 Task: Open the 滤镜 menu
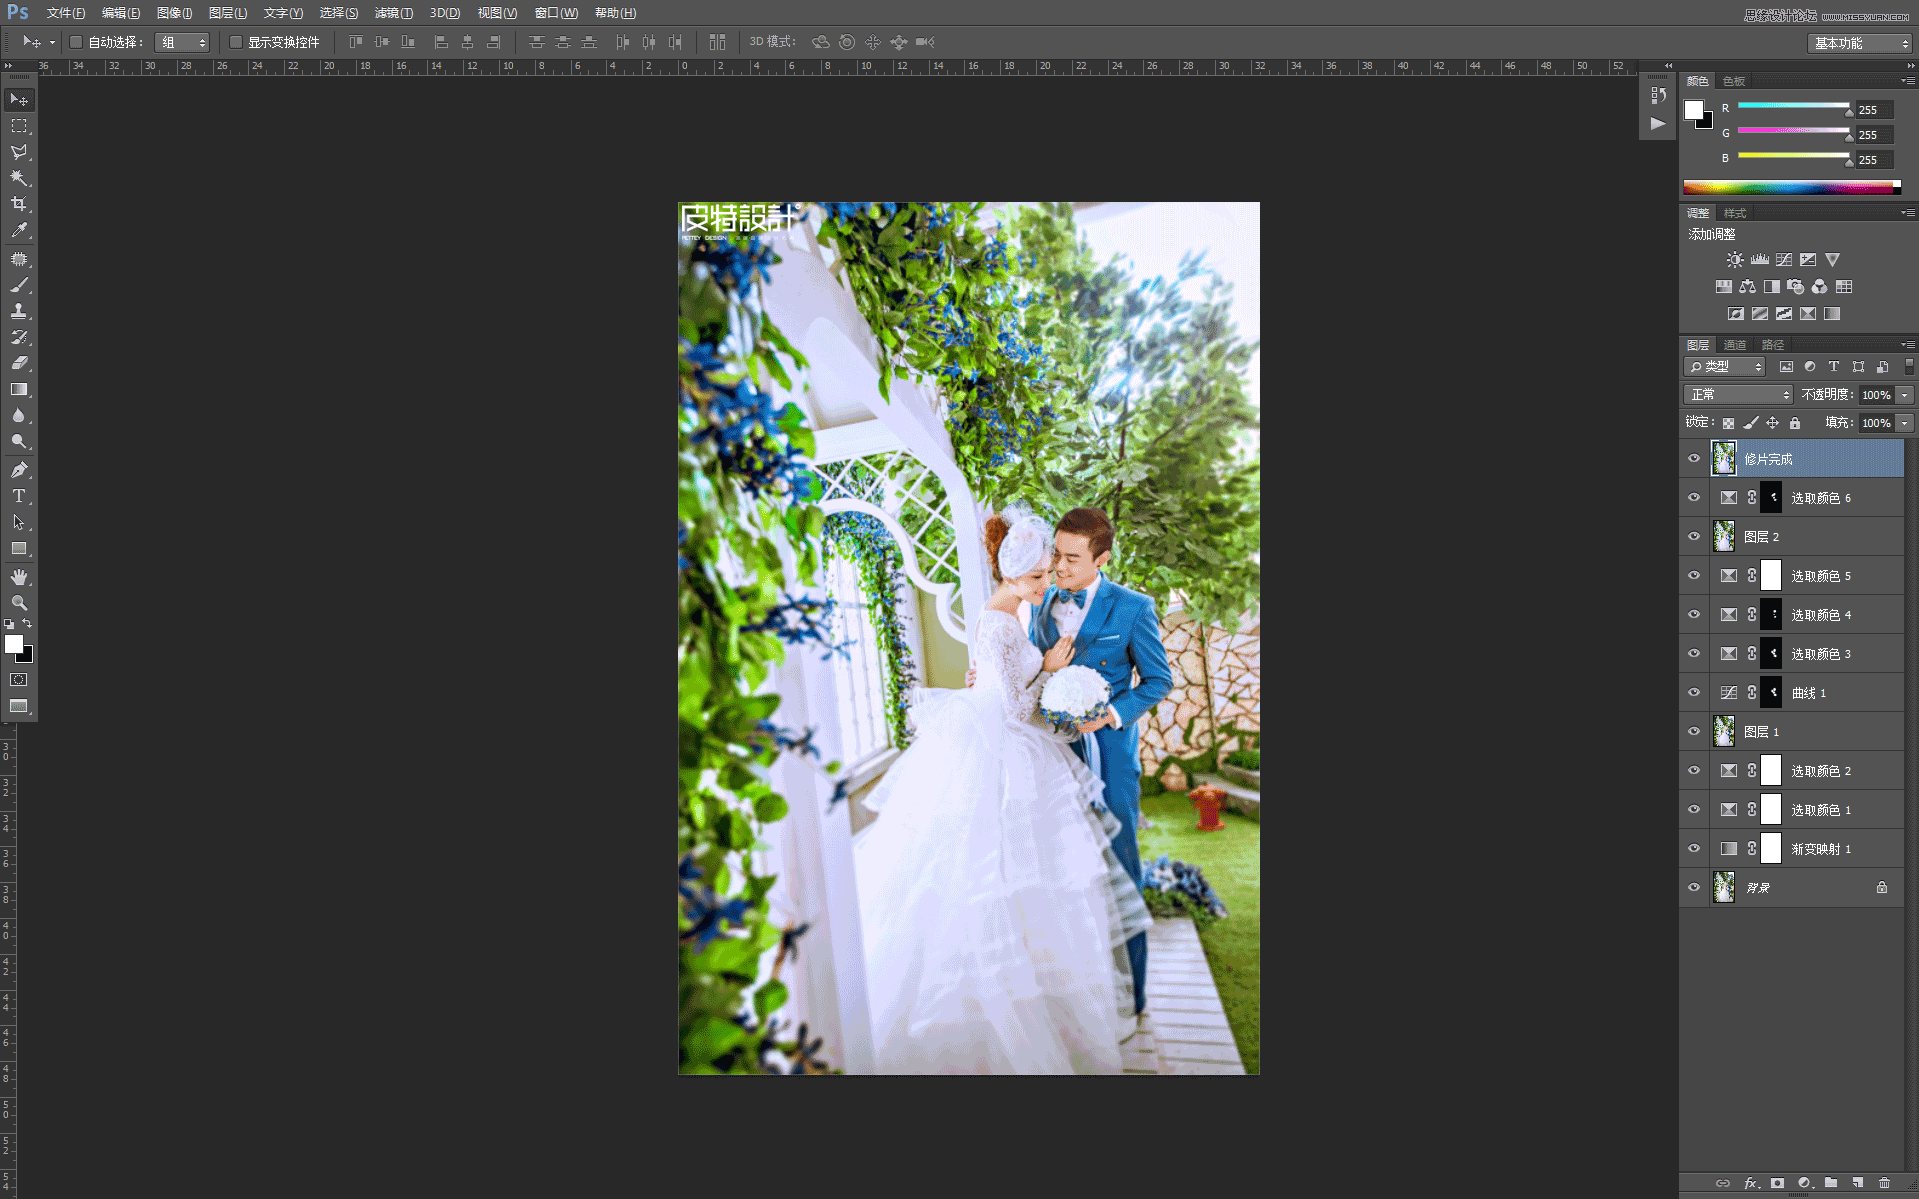393,13
